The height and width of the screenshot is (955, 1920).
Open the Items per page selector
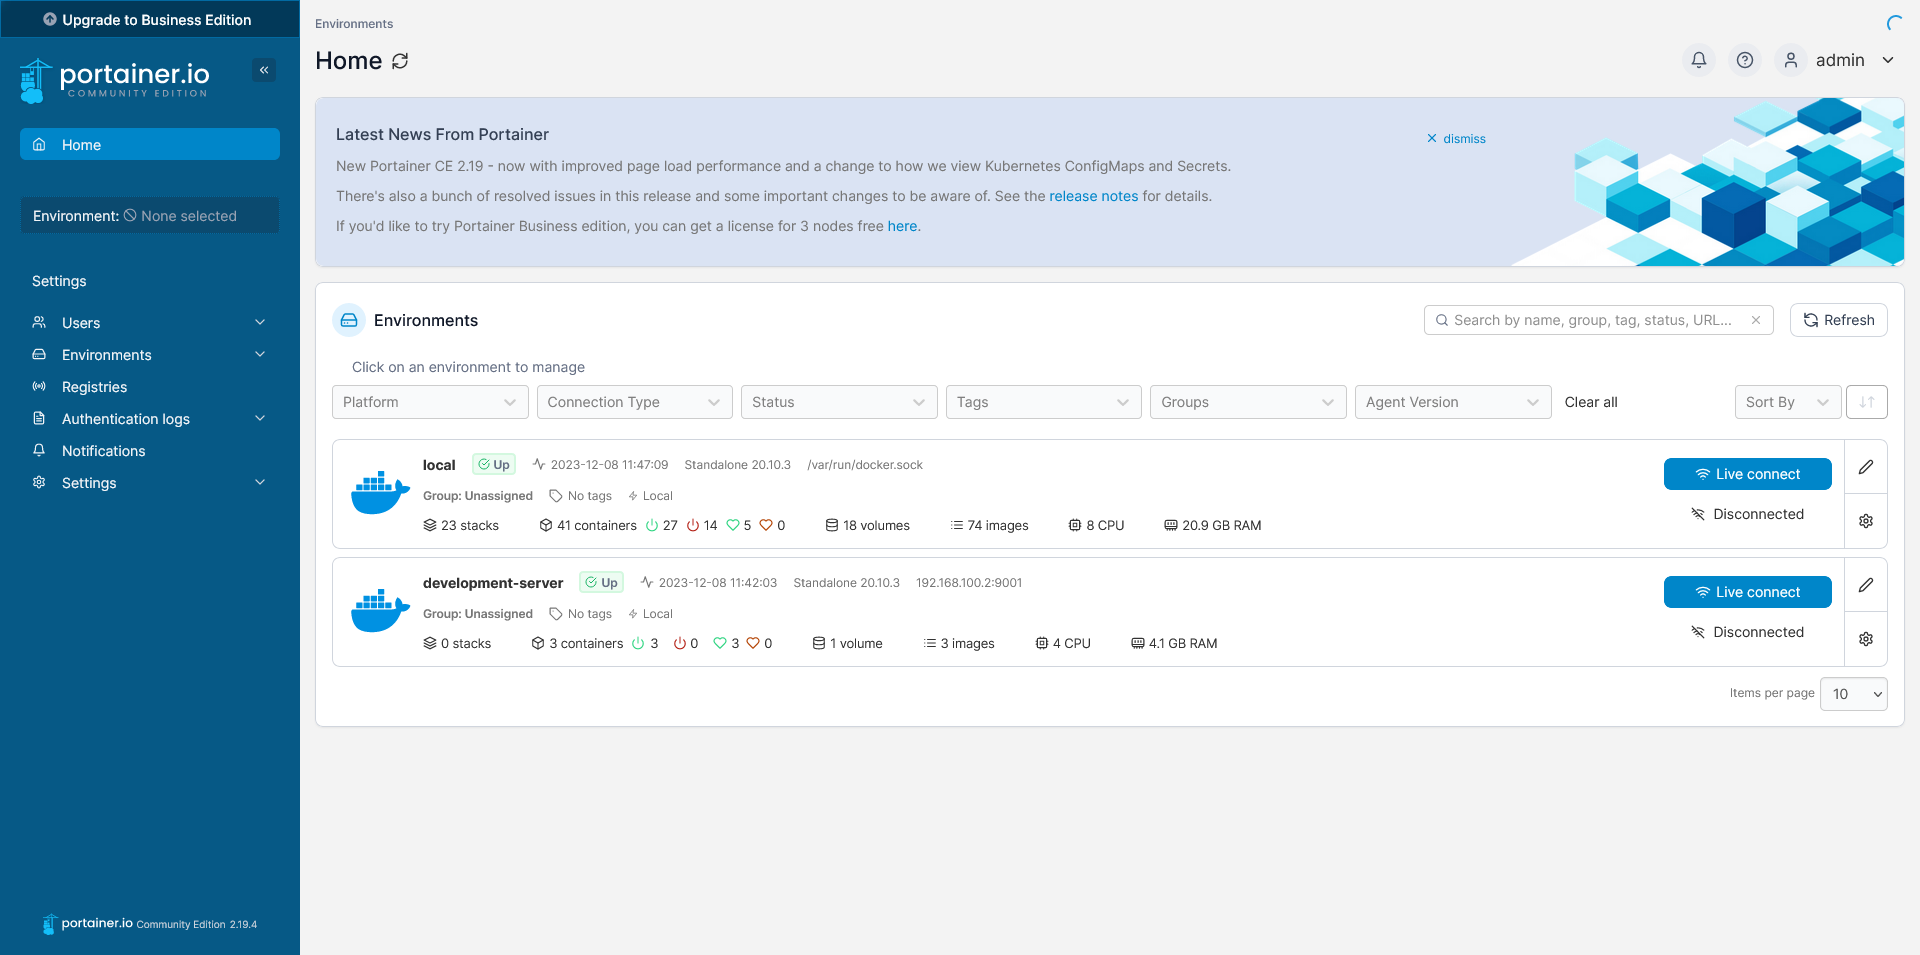tap(1853, 693)
